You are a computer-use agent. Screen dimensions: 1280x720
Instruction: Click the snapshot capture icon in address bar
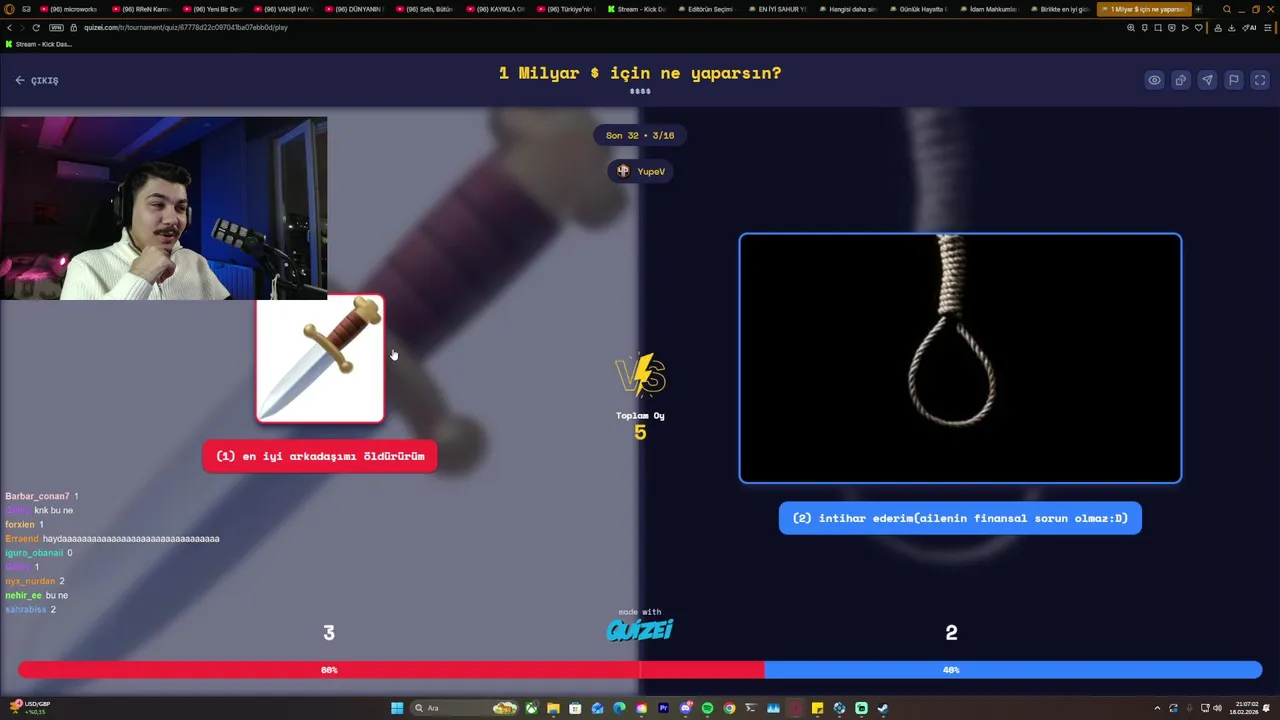pyautogui.click(x=1158, y=27)
